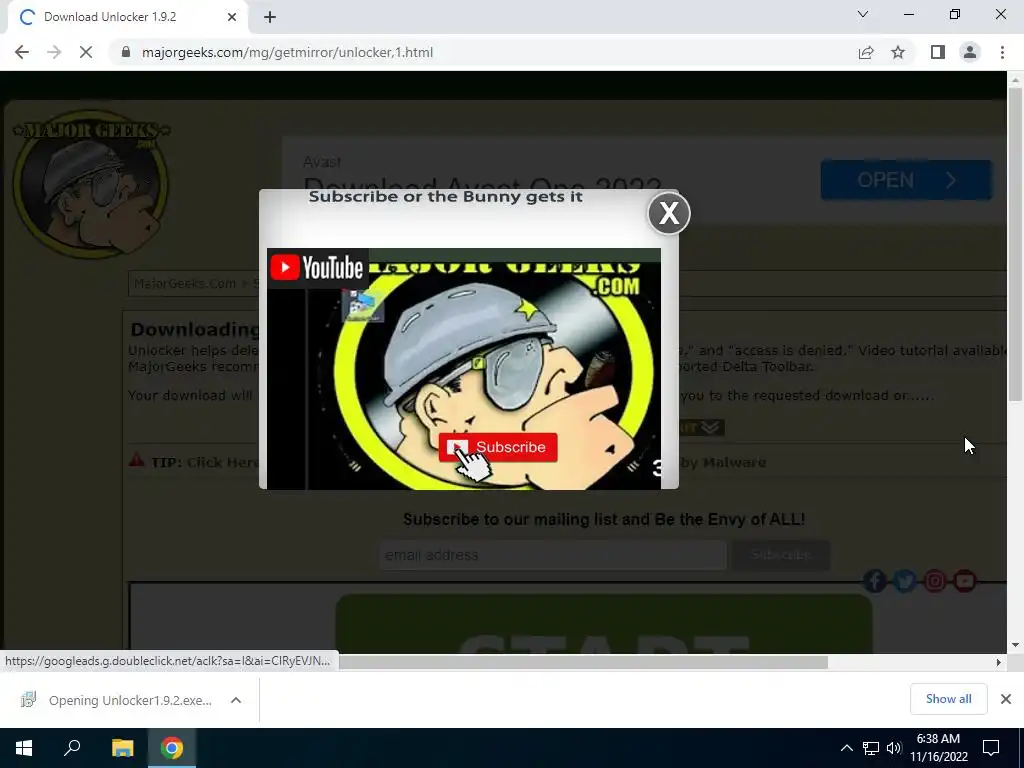
Task: Share this page icon in address bar
Action: click(x=866, y=52)
